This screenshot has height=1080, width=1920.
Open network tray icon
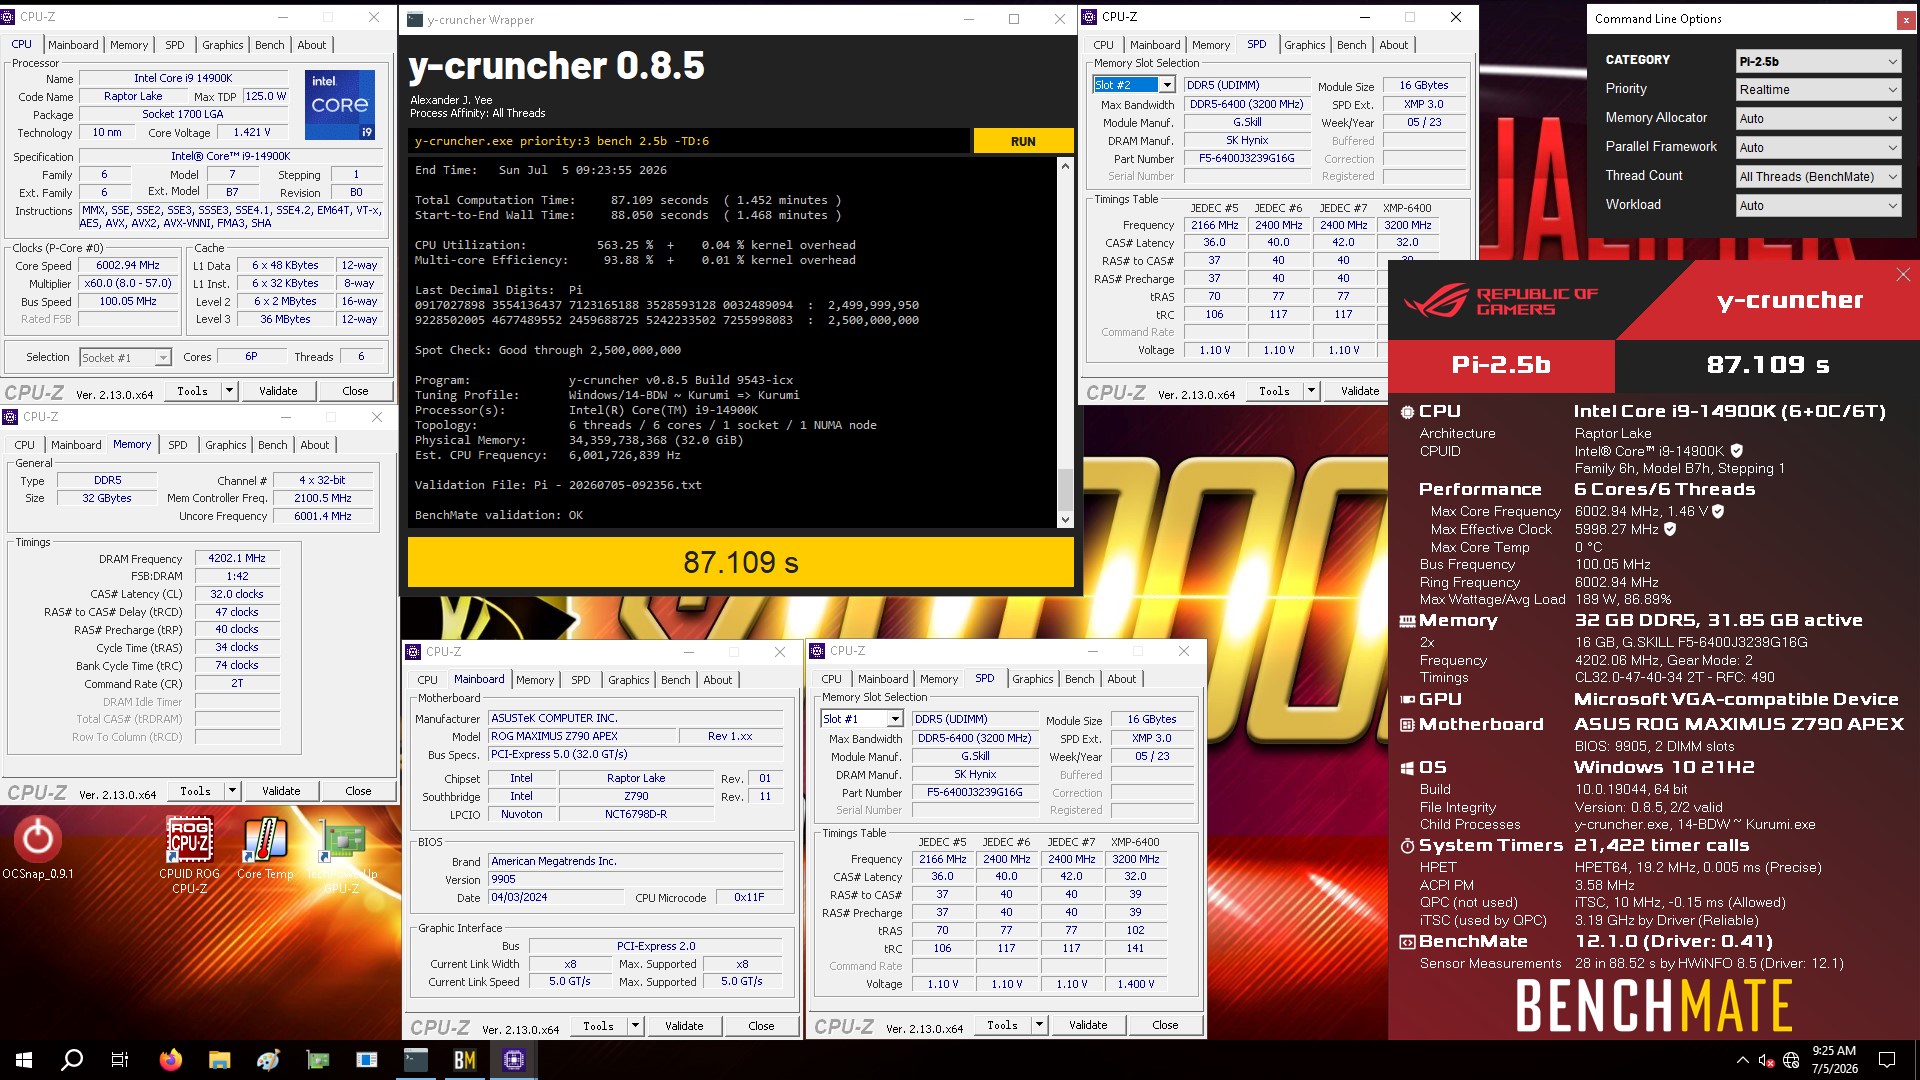[1791, 1060]
